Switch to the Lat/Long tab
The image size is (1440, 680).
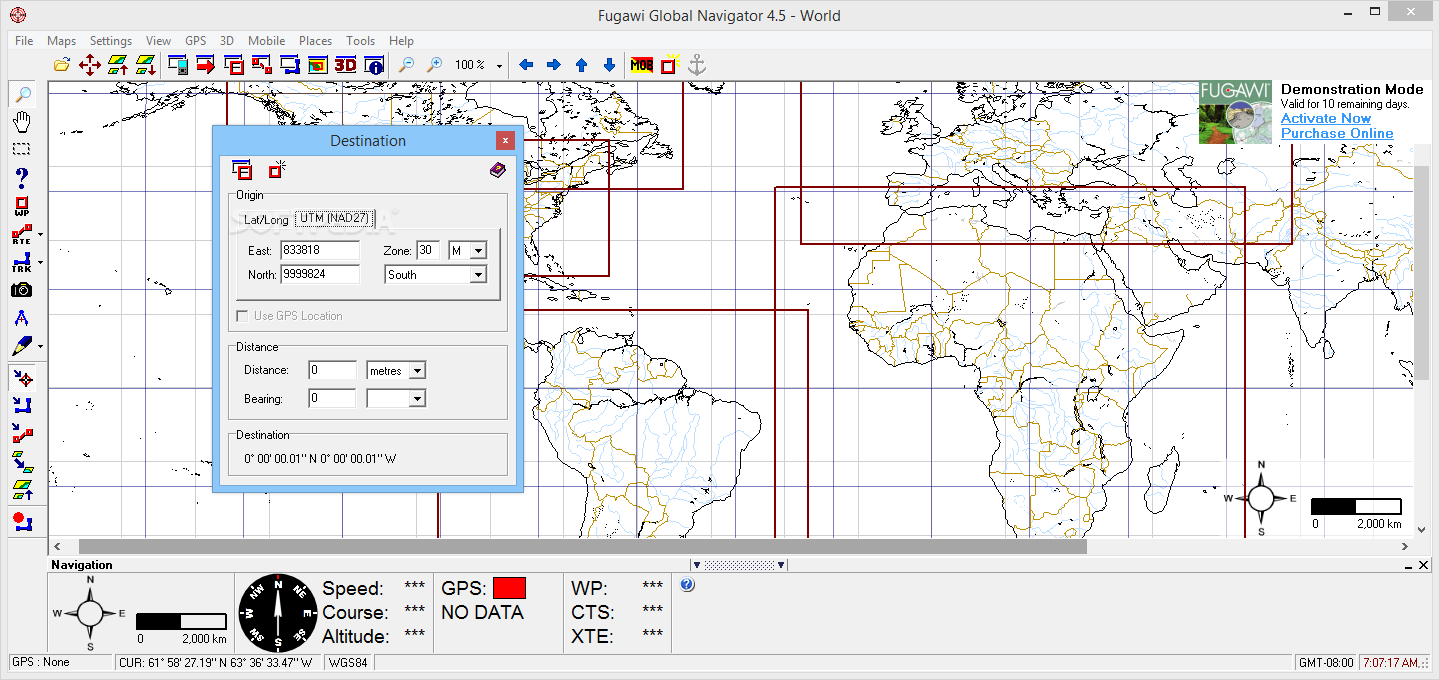pos(266,219)
